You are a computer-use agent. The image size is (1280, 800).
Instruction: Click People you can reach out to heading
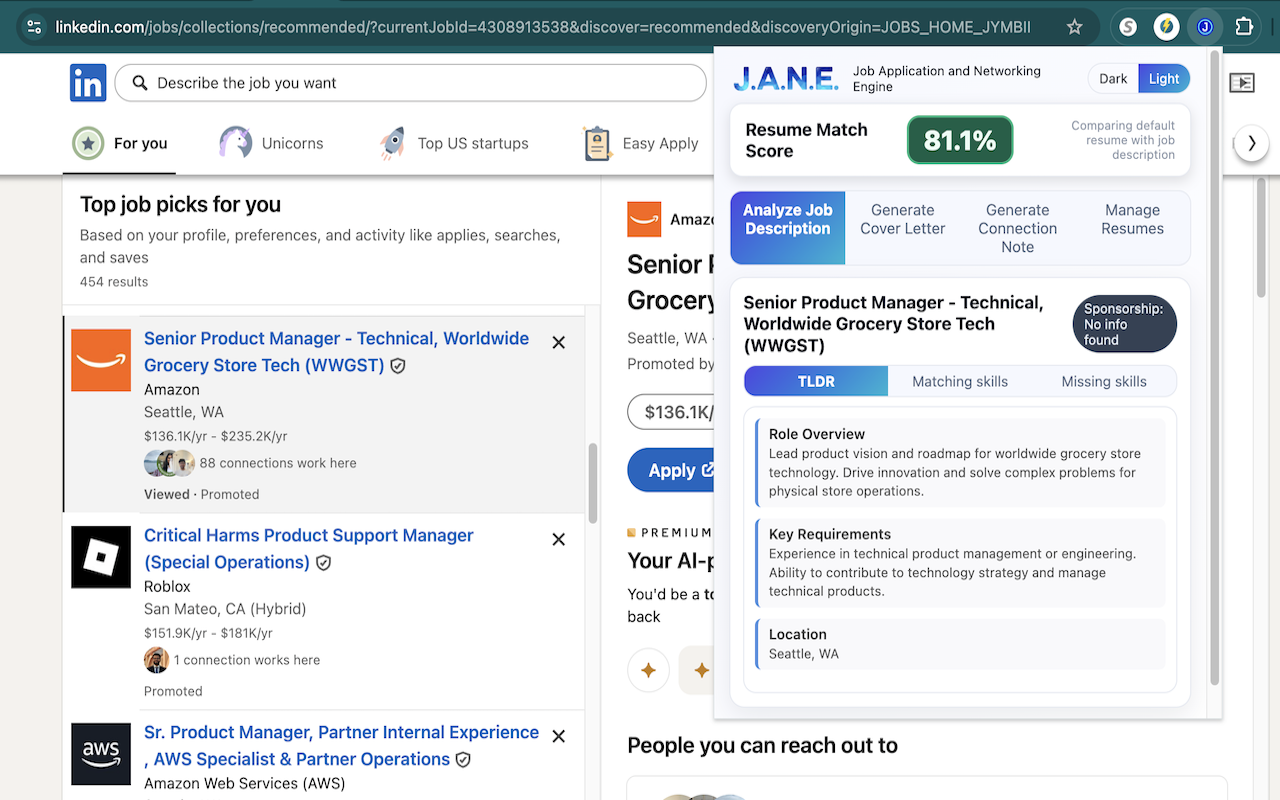point(762,745)
